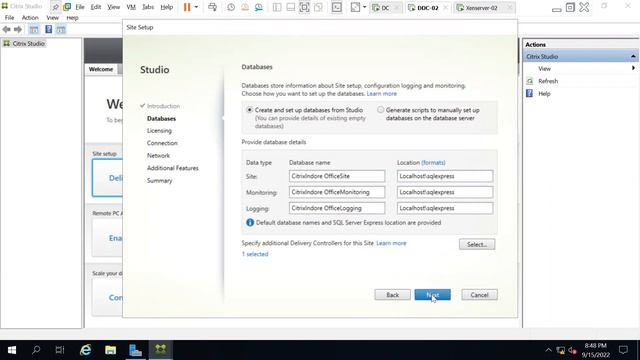Open File Explorer from taskbar

coord(110,350)
